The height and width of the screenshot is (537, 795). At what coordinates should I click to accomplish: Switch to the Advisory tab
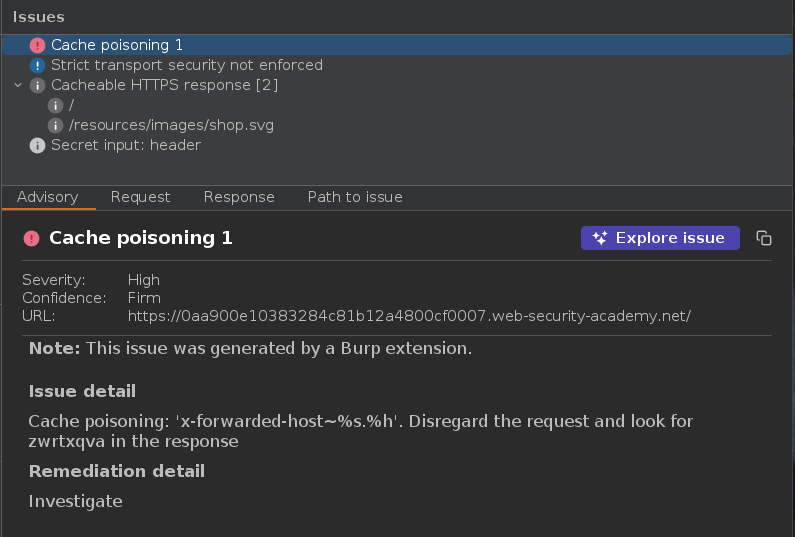[x=48, y=197]
